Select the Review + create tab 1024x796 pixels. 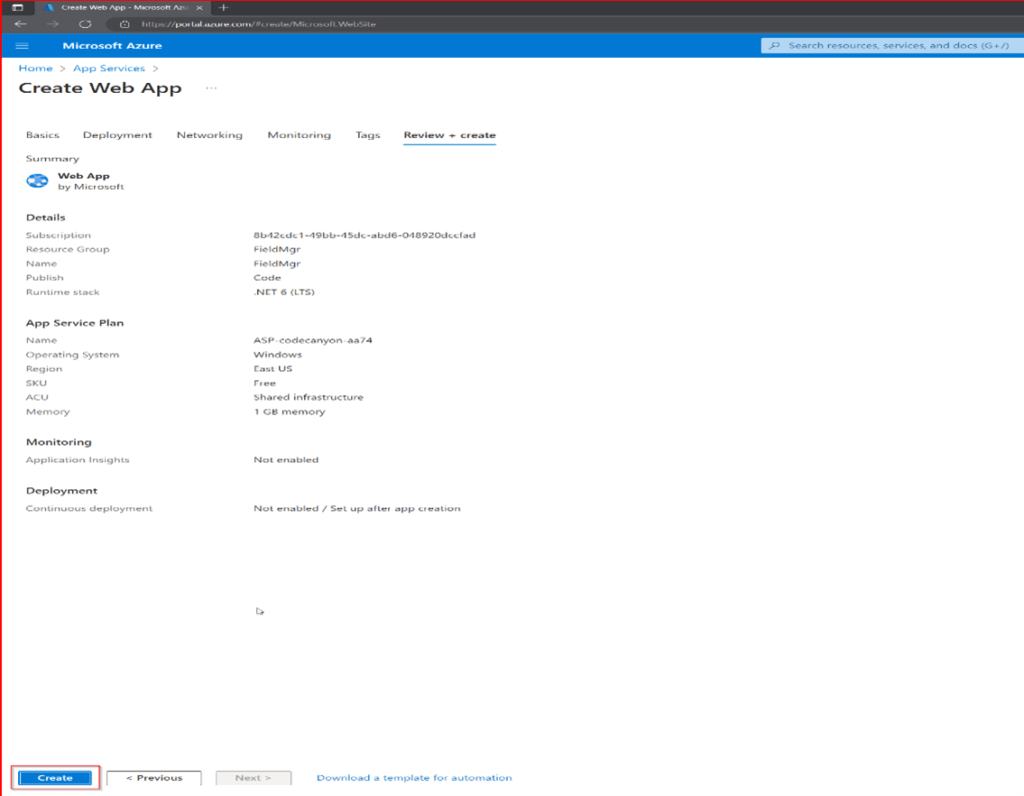point(449,135)
